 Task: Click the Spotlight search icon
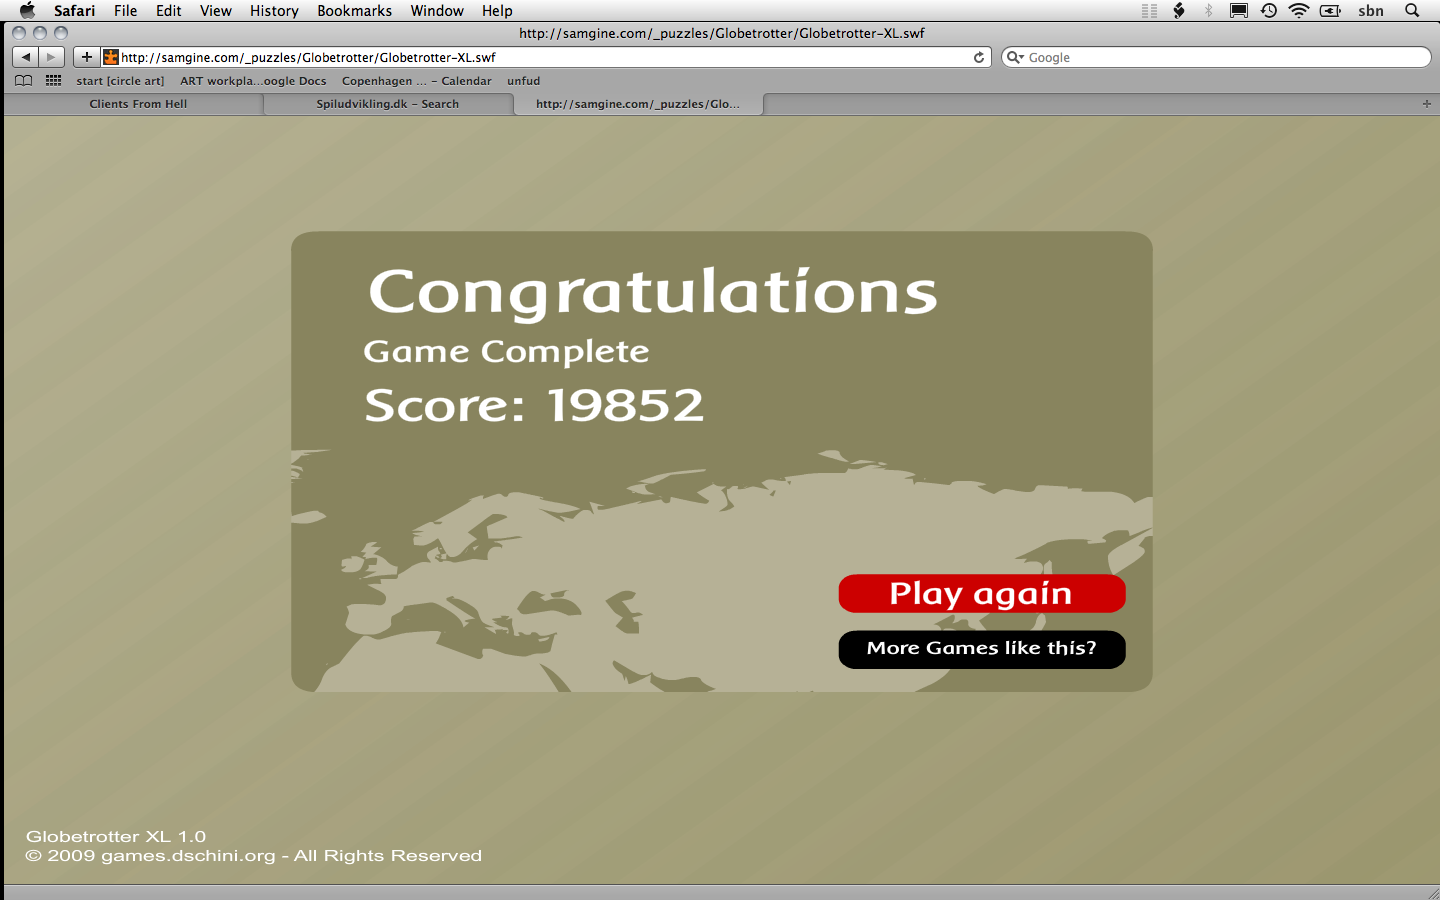pyautogui.click(x=1412, y=11)
